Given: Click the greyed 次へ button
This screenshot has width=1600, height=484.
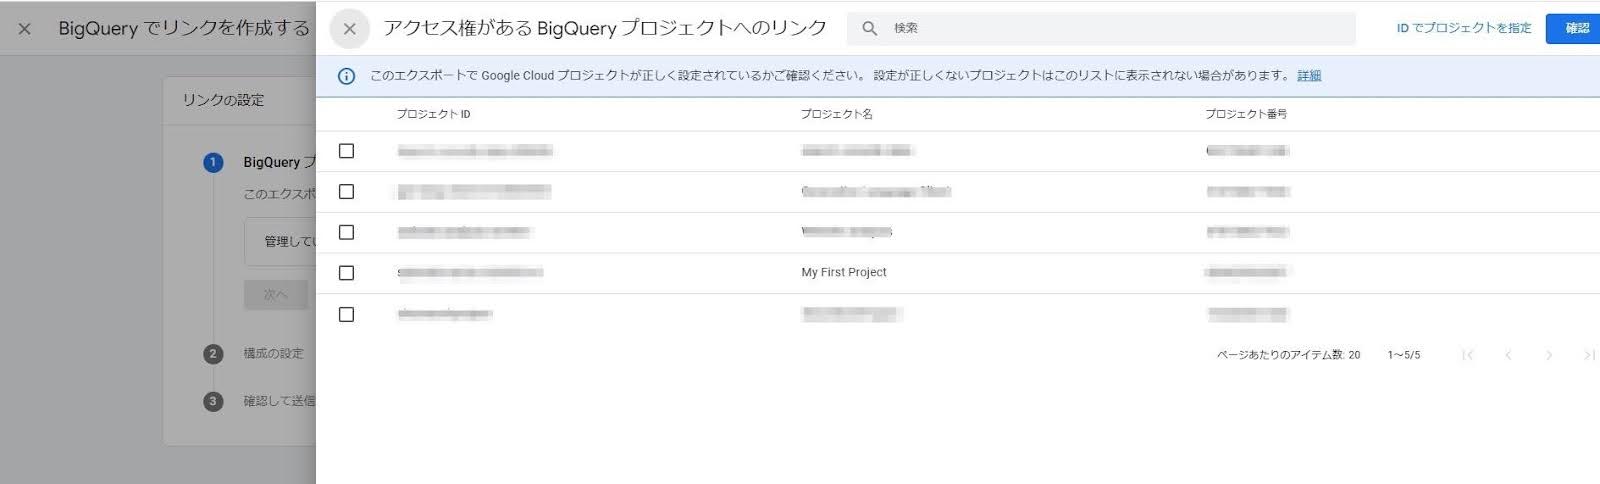Looking at the screenshot, I should point(276,294).
